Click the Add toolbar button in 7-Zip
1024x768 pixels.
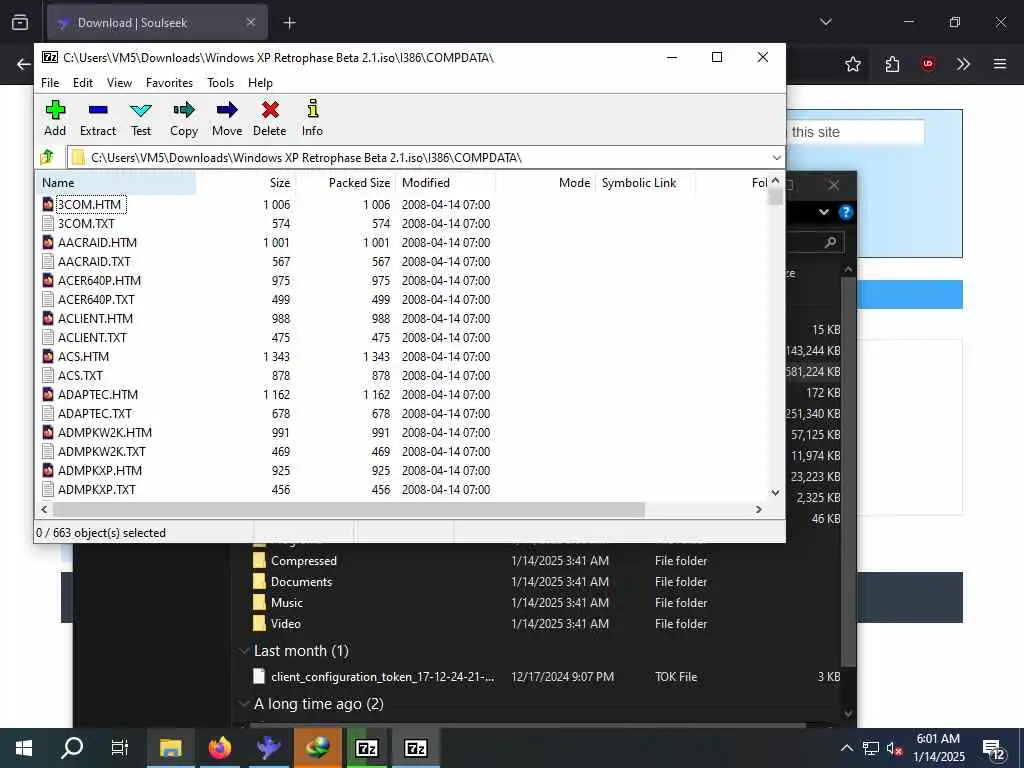tap(55, 118)
